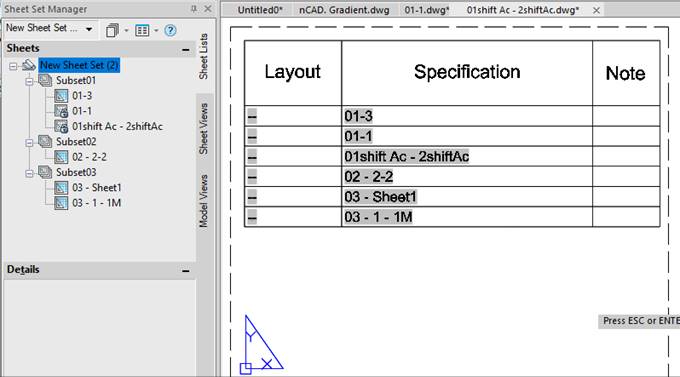
Task: Click the Specification table header cell
Action: coord(467,73)
